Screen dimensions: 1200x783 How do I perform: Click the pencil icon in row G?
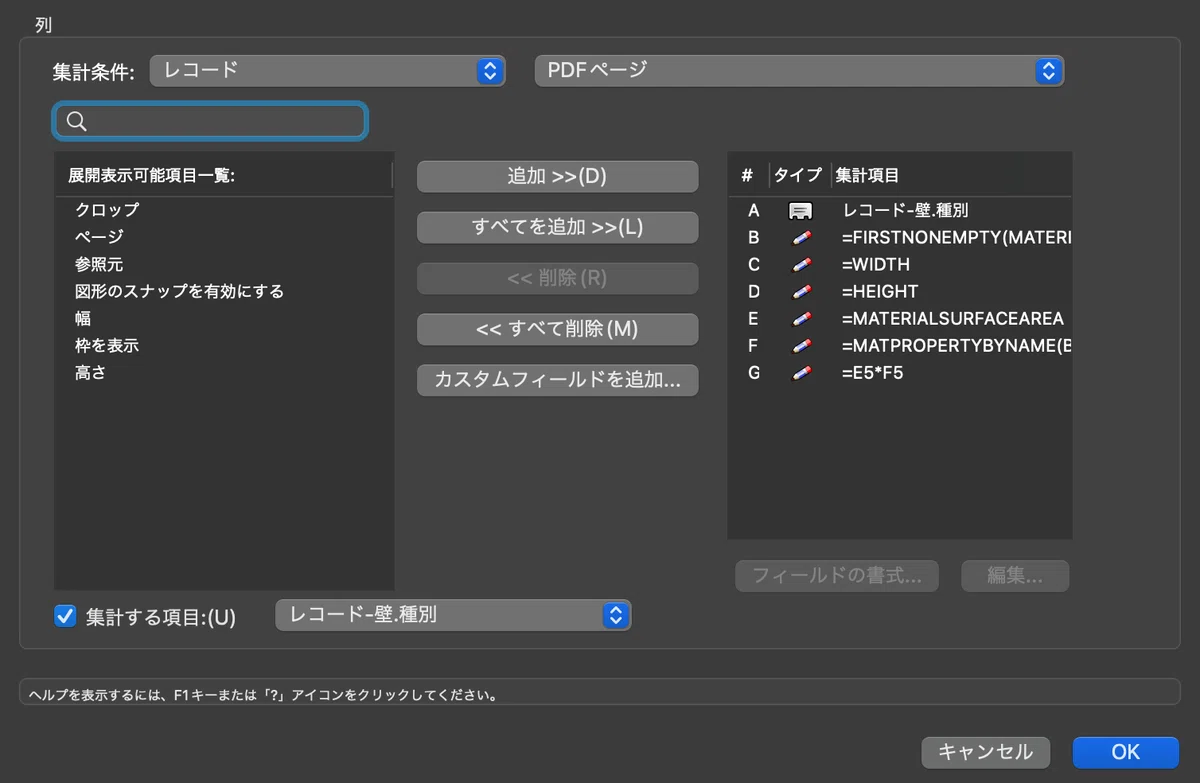[800, 373]
